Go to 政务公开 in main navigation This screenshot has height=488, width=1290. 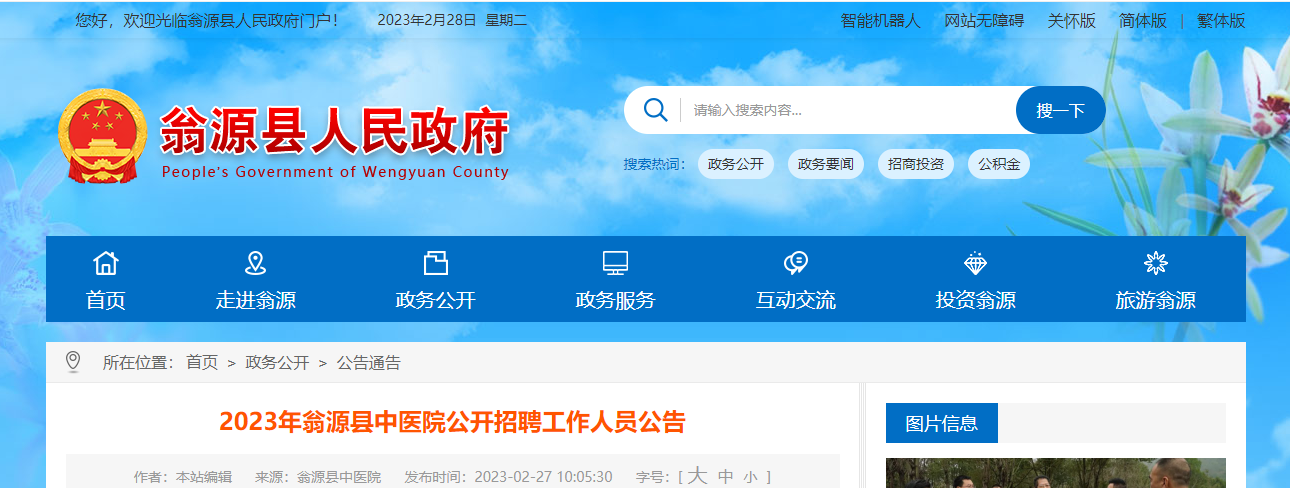click(x=436, y=300)
